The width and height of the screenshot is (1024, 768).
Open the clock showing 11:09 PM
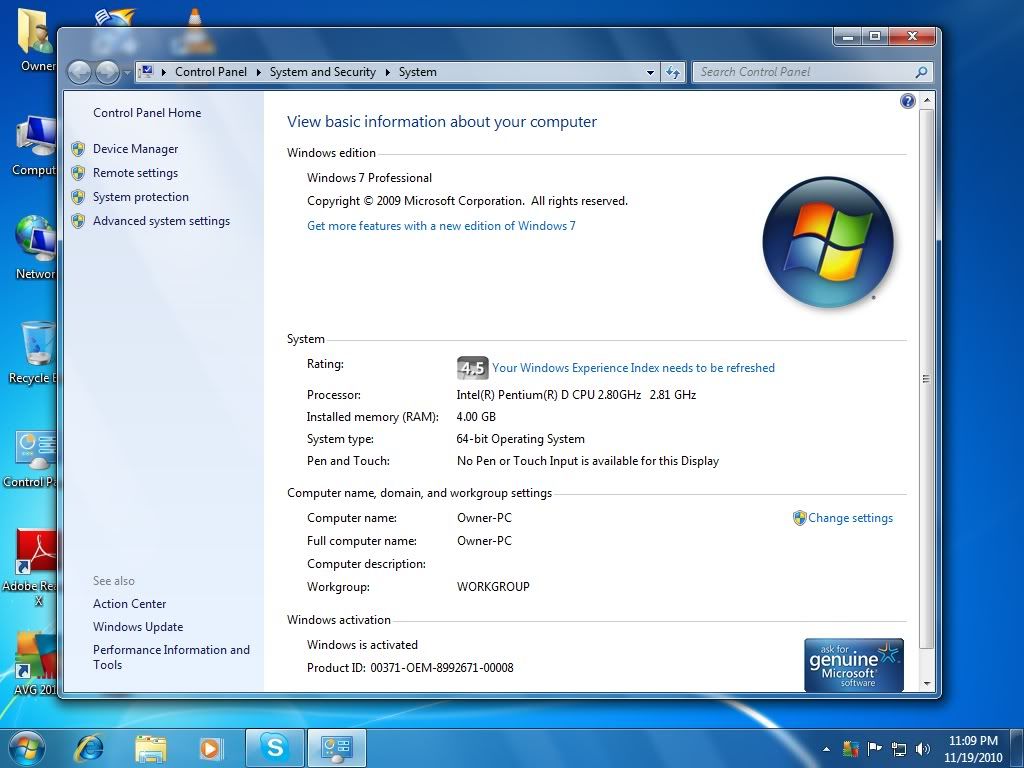point(973,749)
